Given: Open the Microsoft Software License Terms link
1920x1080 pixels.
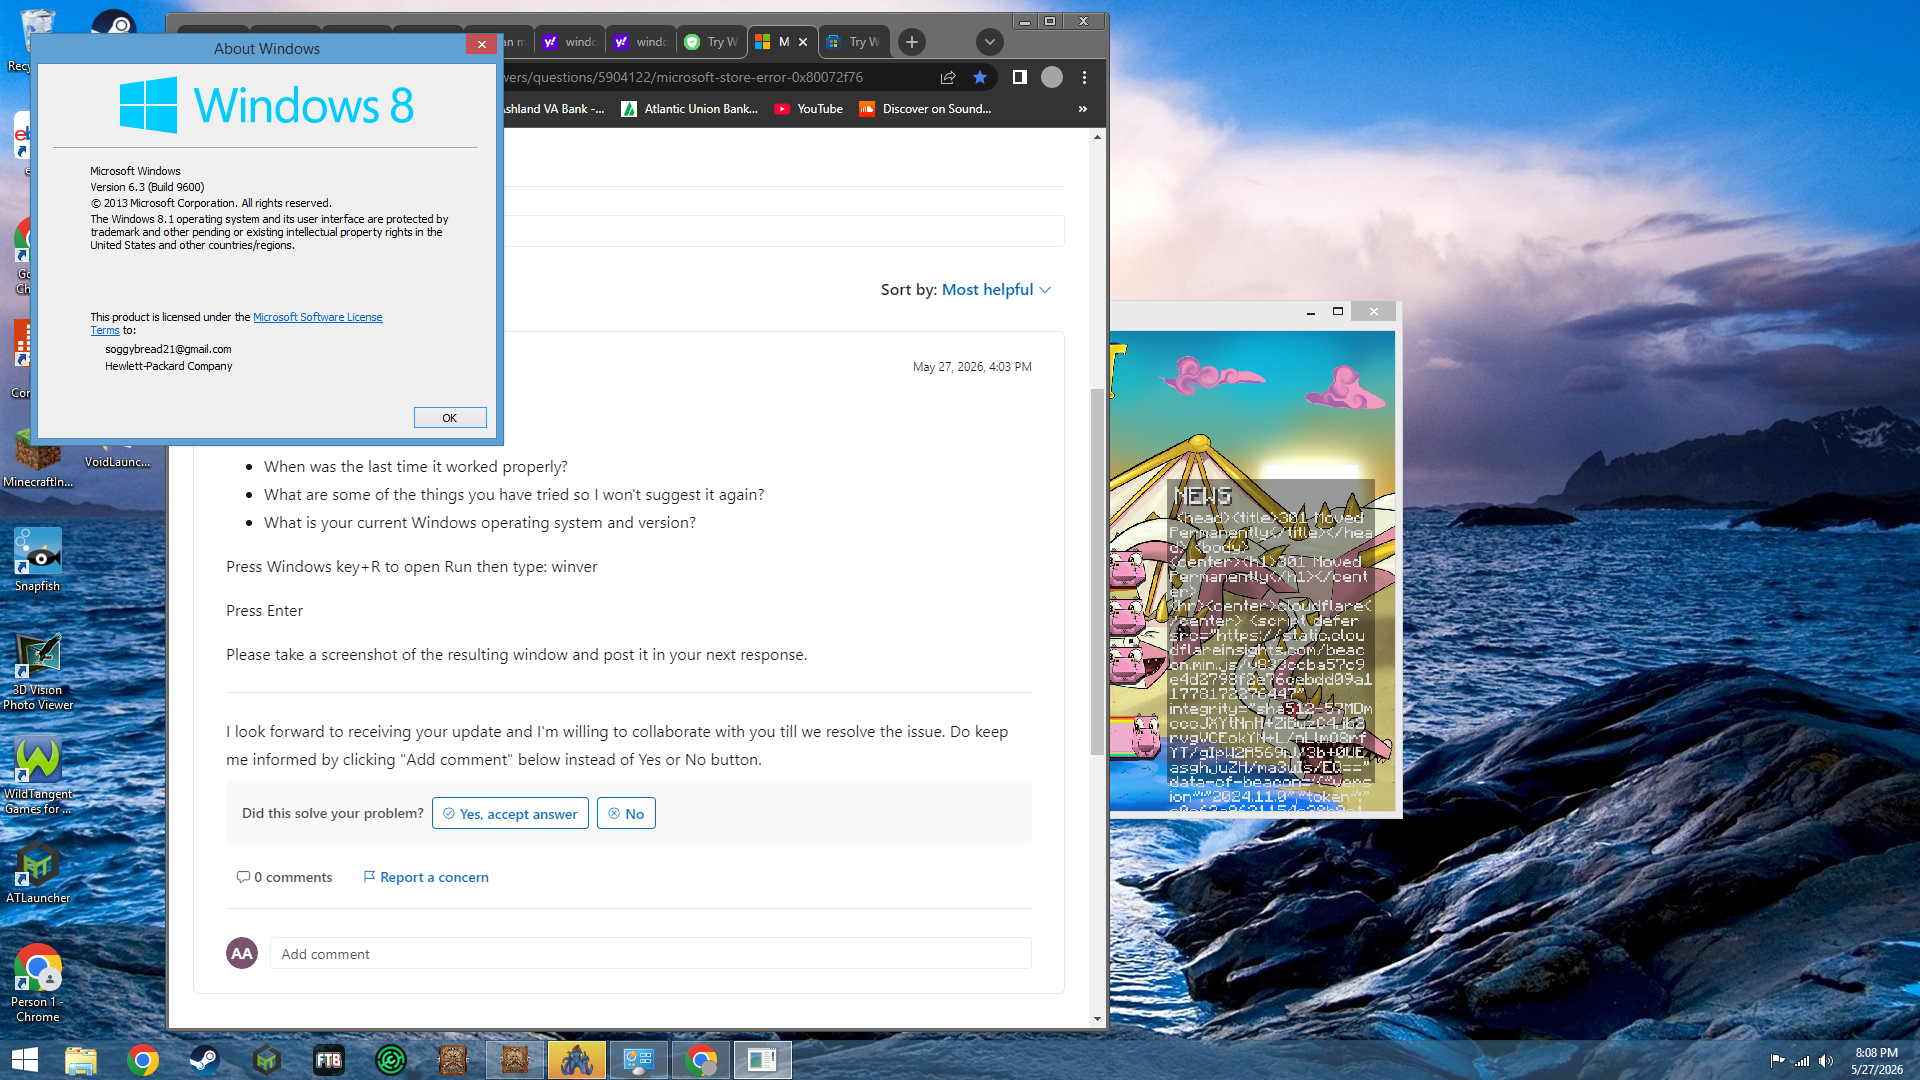Looking at the screenshot, I should (x=317, y=317).
